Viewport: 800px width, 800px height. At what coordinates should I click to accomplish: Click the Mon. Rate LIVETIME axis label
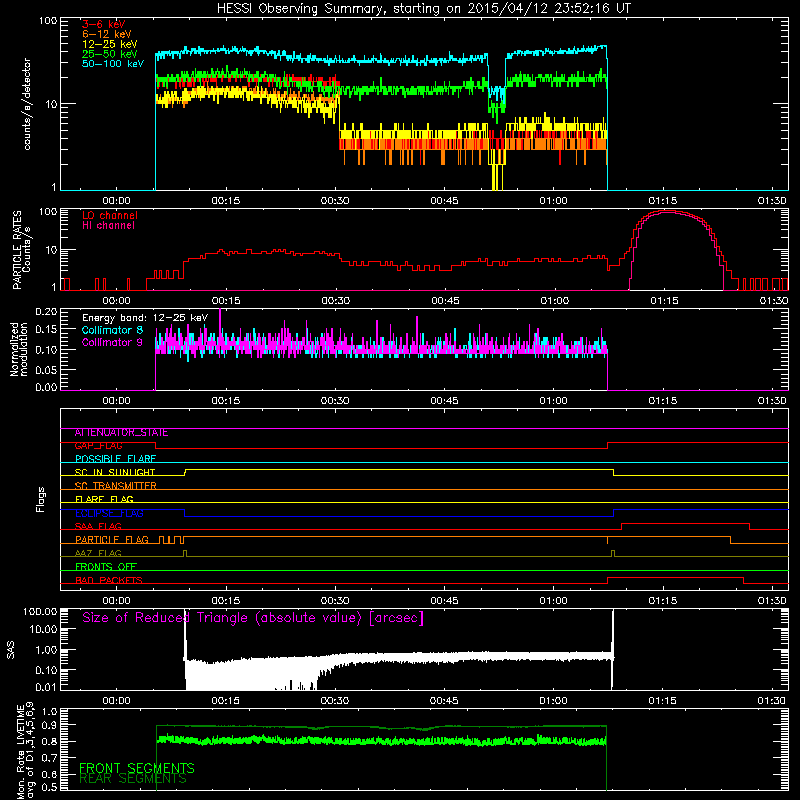[24, 750]
